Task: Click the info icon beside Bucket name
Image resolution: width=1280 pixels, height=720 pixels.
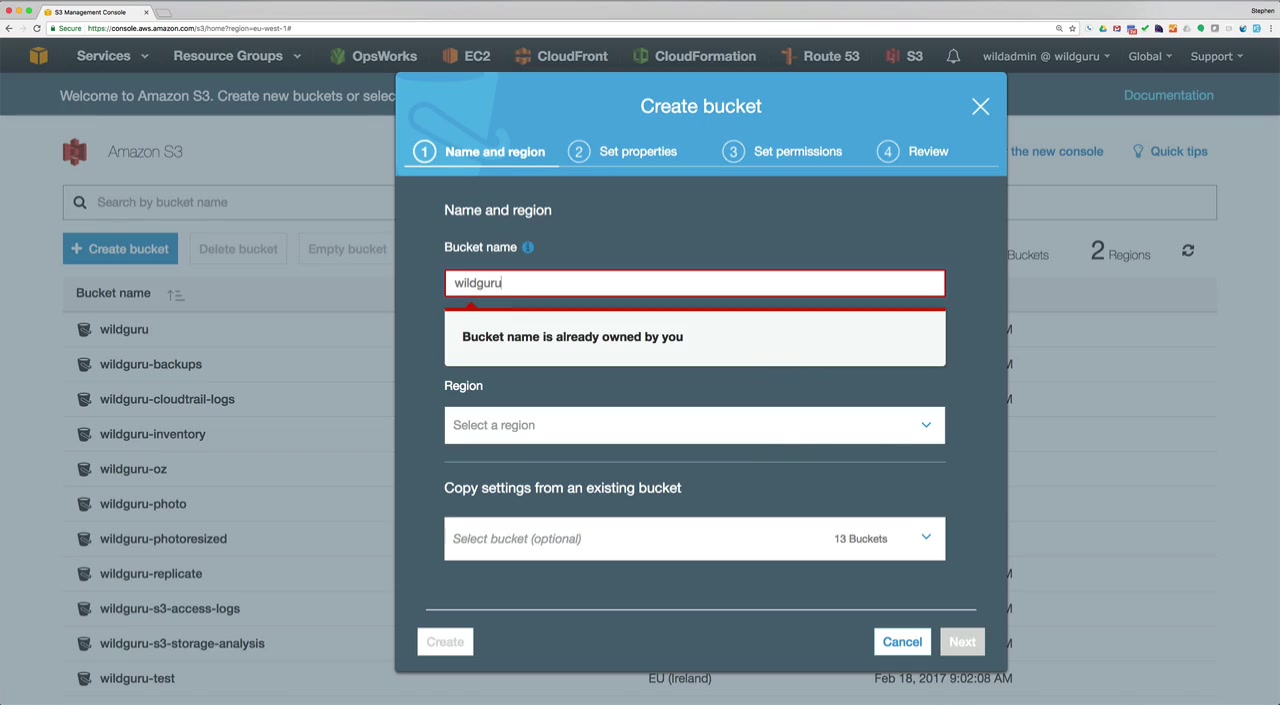Action: (x=528, y=247)
